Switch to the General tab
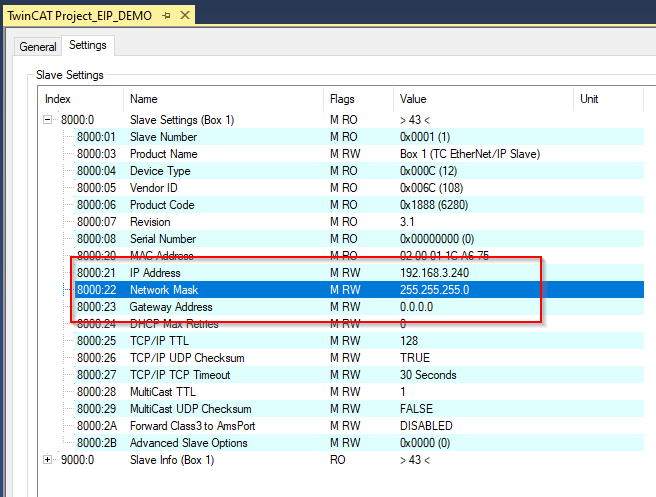 (38, 46)
